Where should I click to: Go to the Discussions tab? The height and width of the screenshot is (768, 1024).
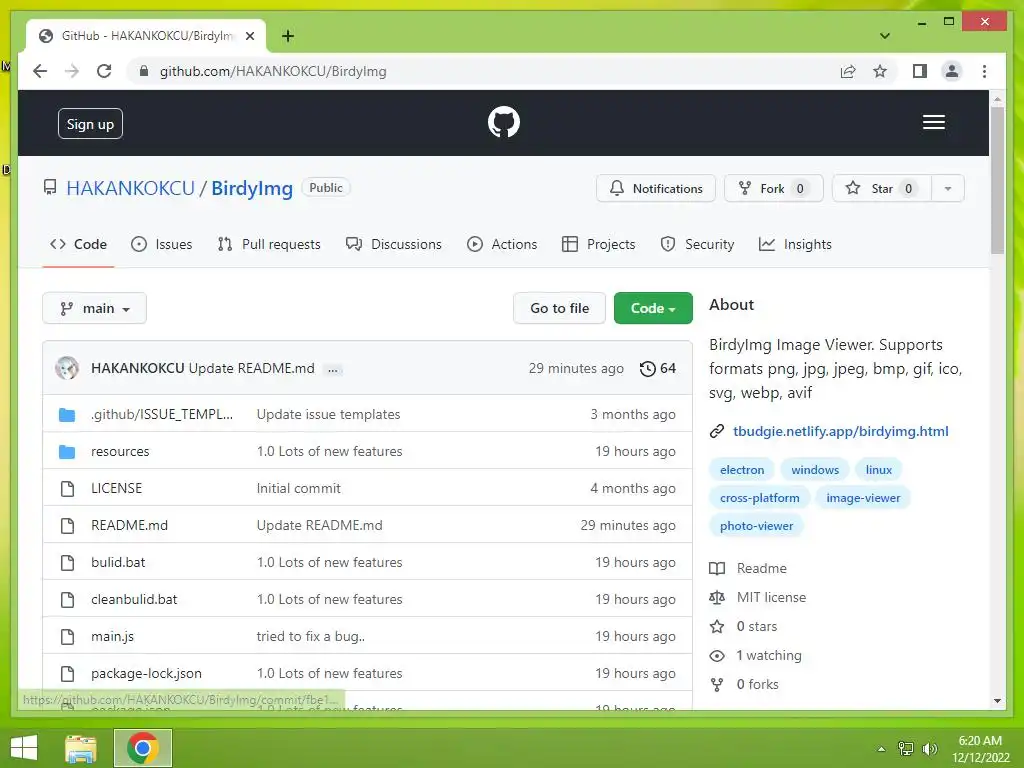coord(394,244)
